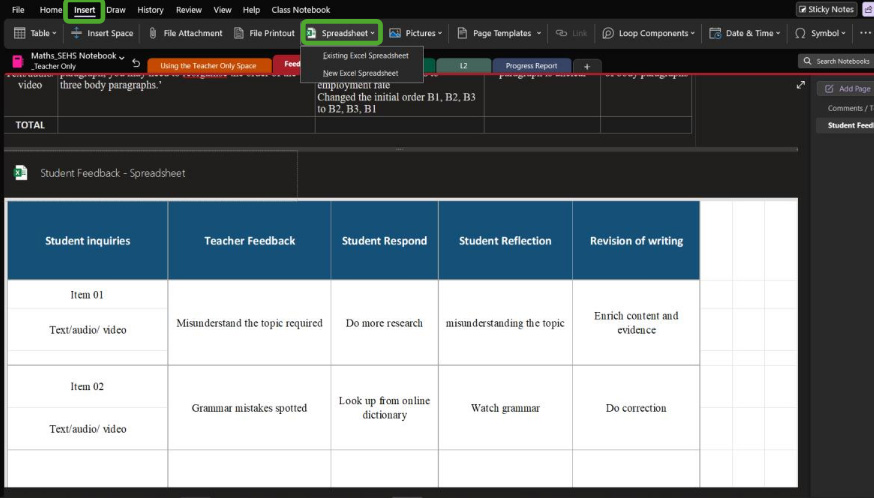The image size is (874, 500).
Task: Click the Insert Space tool
Action: pyautogui.click(x=102, y=33)
